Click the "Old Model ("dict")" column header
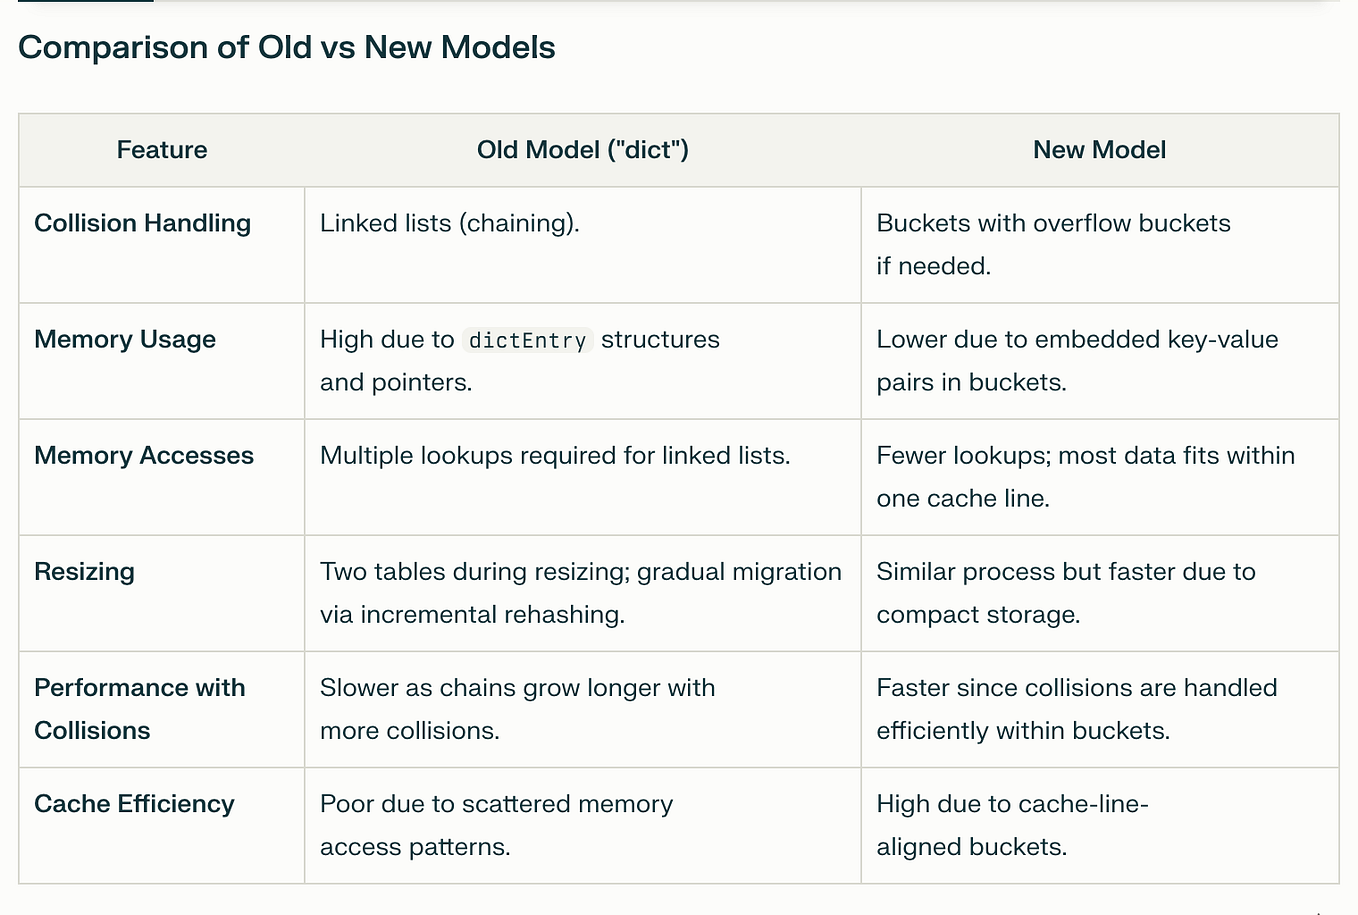 click(x=583, y=150)
